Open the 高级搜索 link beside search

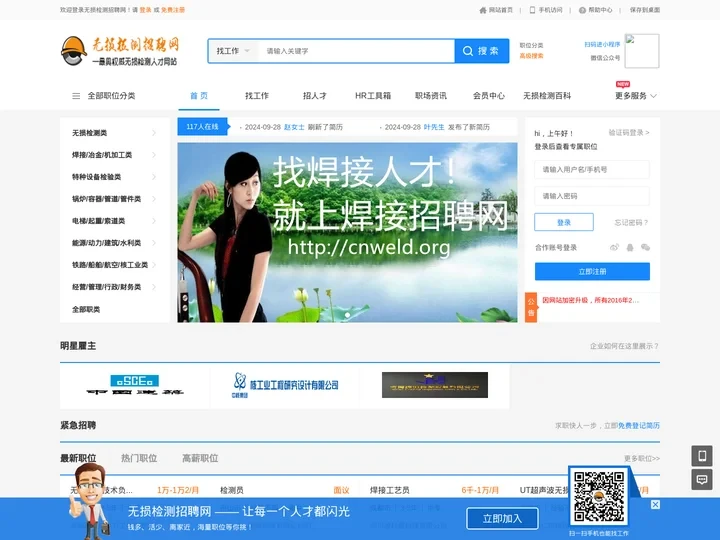tap(531, 56)
